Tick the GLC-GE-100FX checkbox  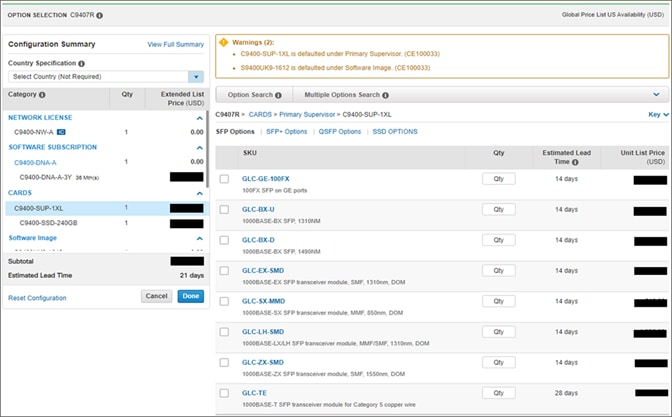[x=224, y=179]
